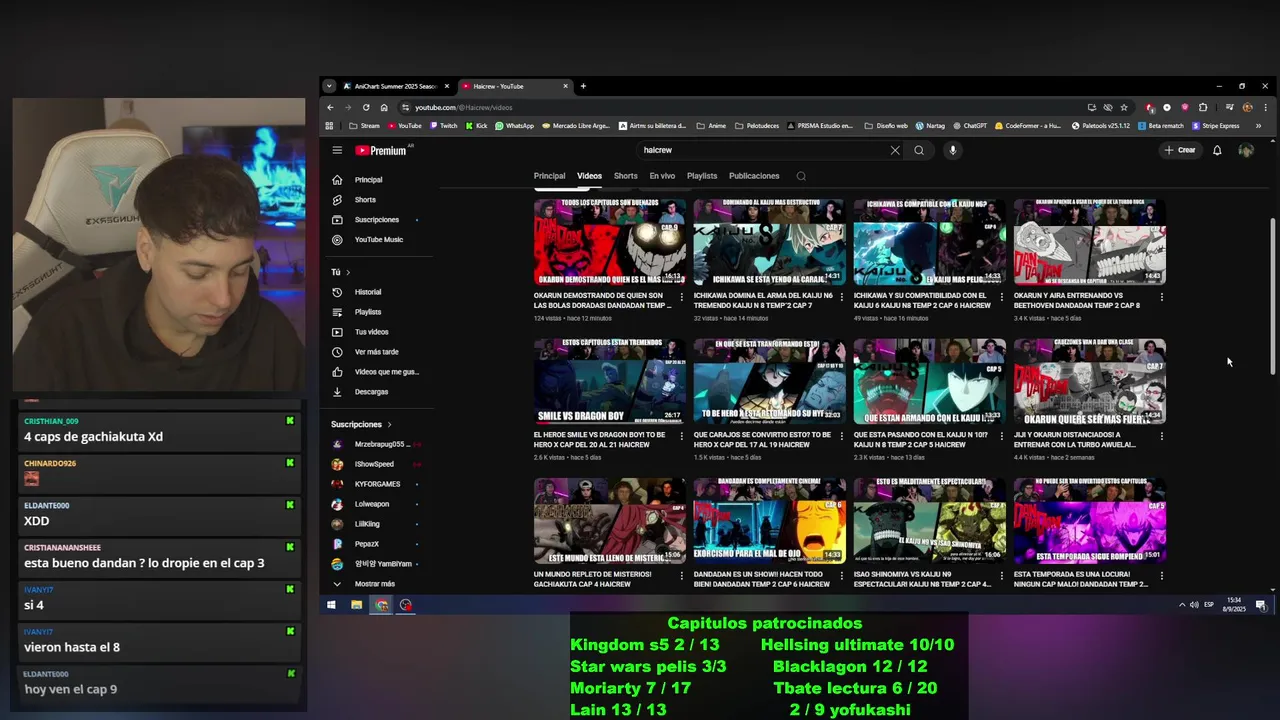This screenshot has width=1280, height=720.
Task: Open a new browser tab with plus
Action: (x=583, y=86)
